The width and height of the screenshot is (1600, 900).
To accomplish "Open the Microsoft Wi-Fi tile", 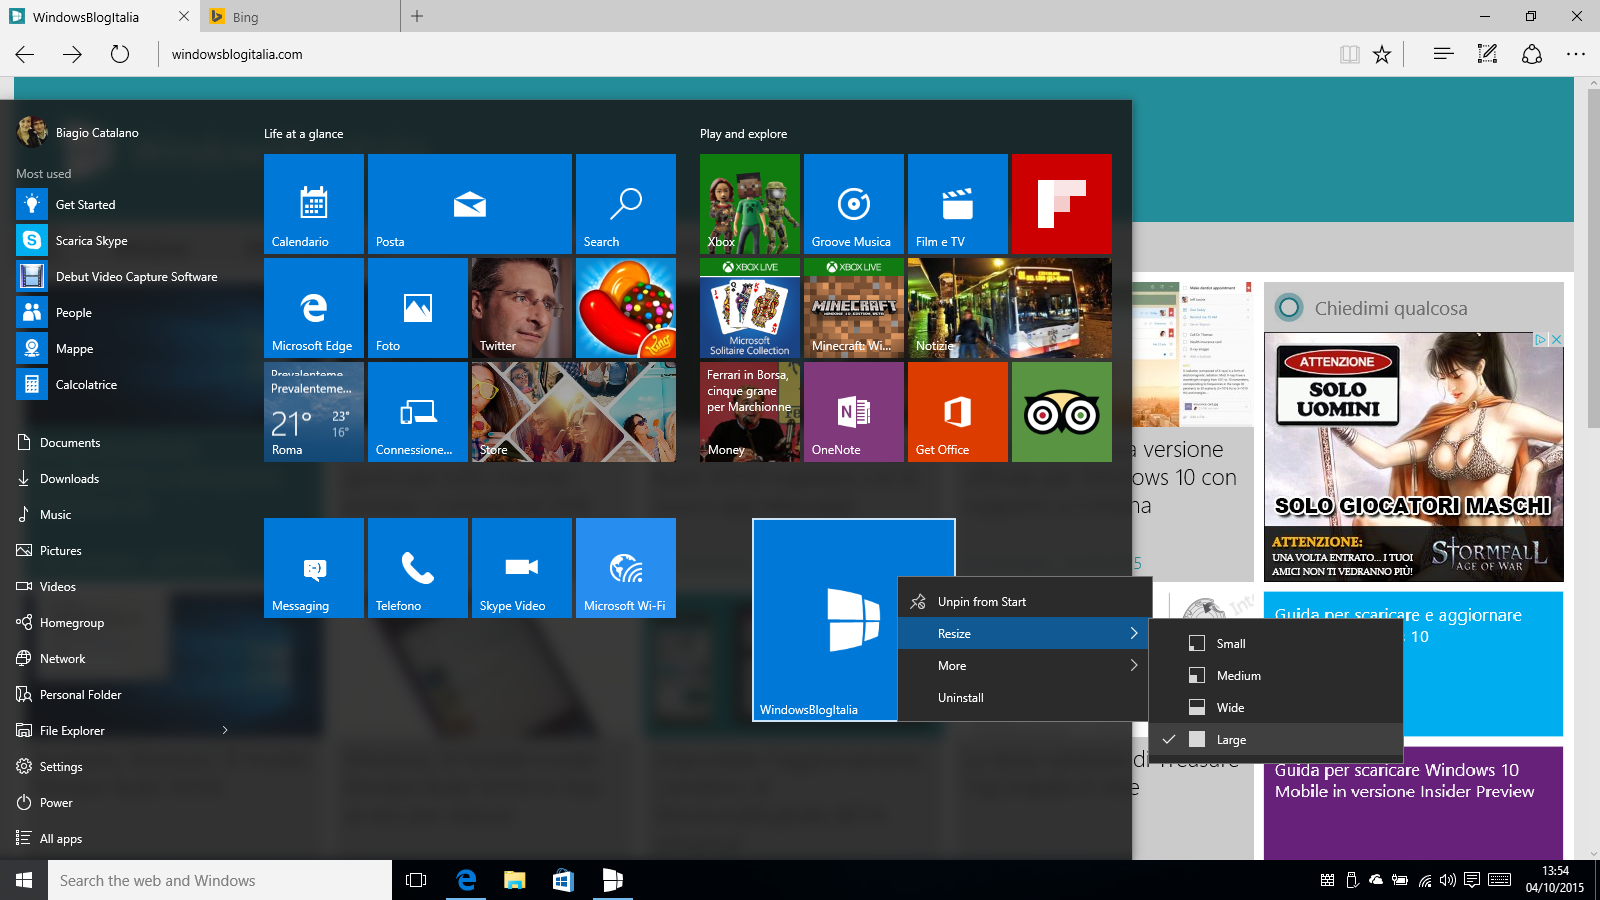I will (x=626, y=568).
